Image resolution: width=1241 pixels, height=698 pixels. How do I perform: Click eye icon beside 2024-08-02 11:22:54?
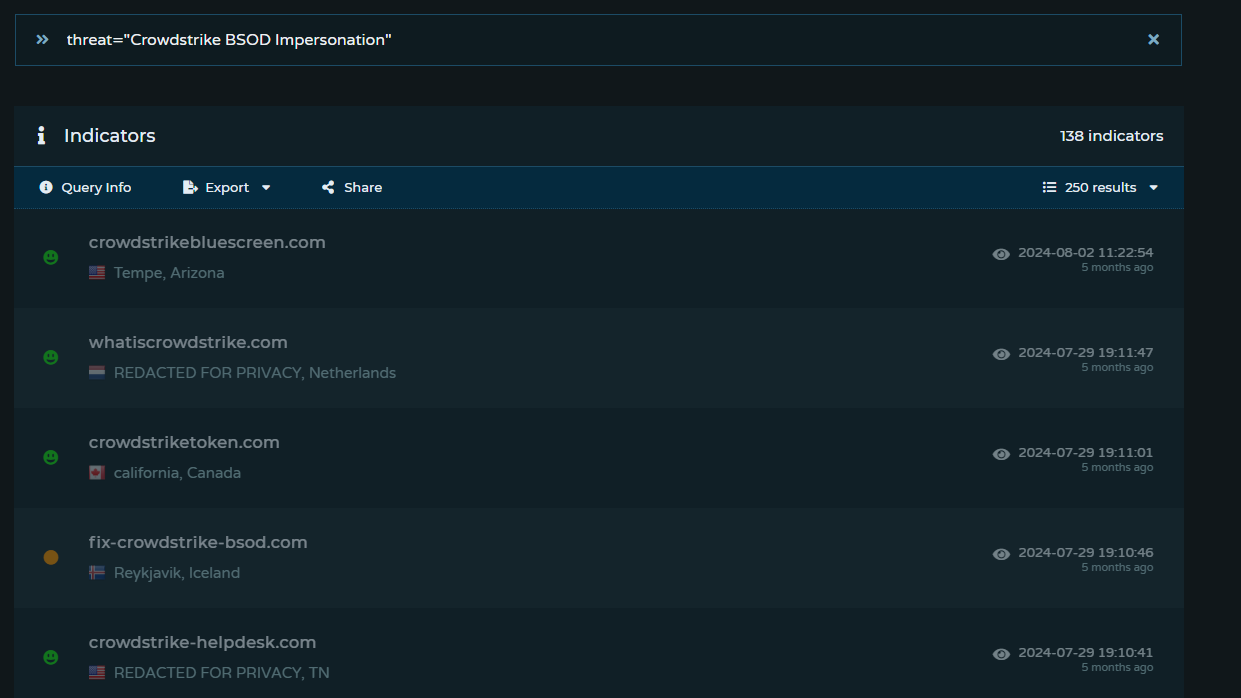click(1001, 254)
